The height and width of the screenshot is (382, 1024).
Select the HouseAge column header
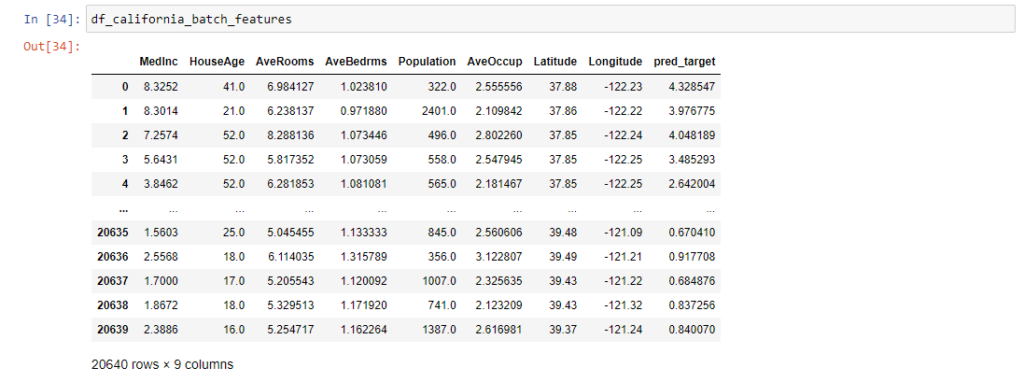pos(217,61)
